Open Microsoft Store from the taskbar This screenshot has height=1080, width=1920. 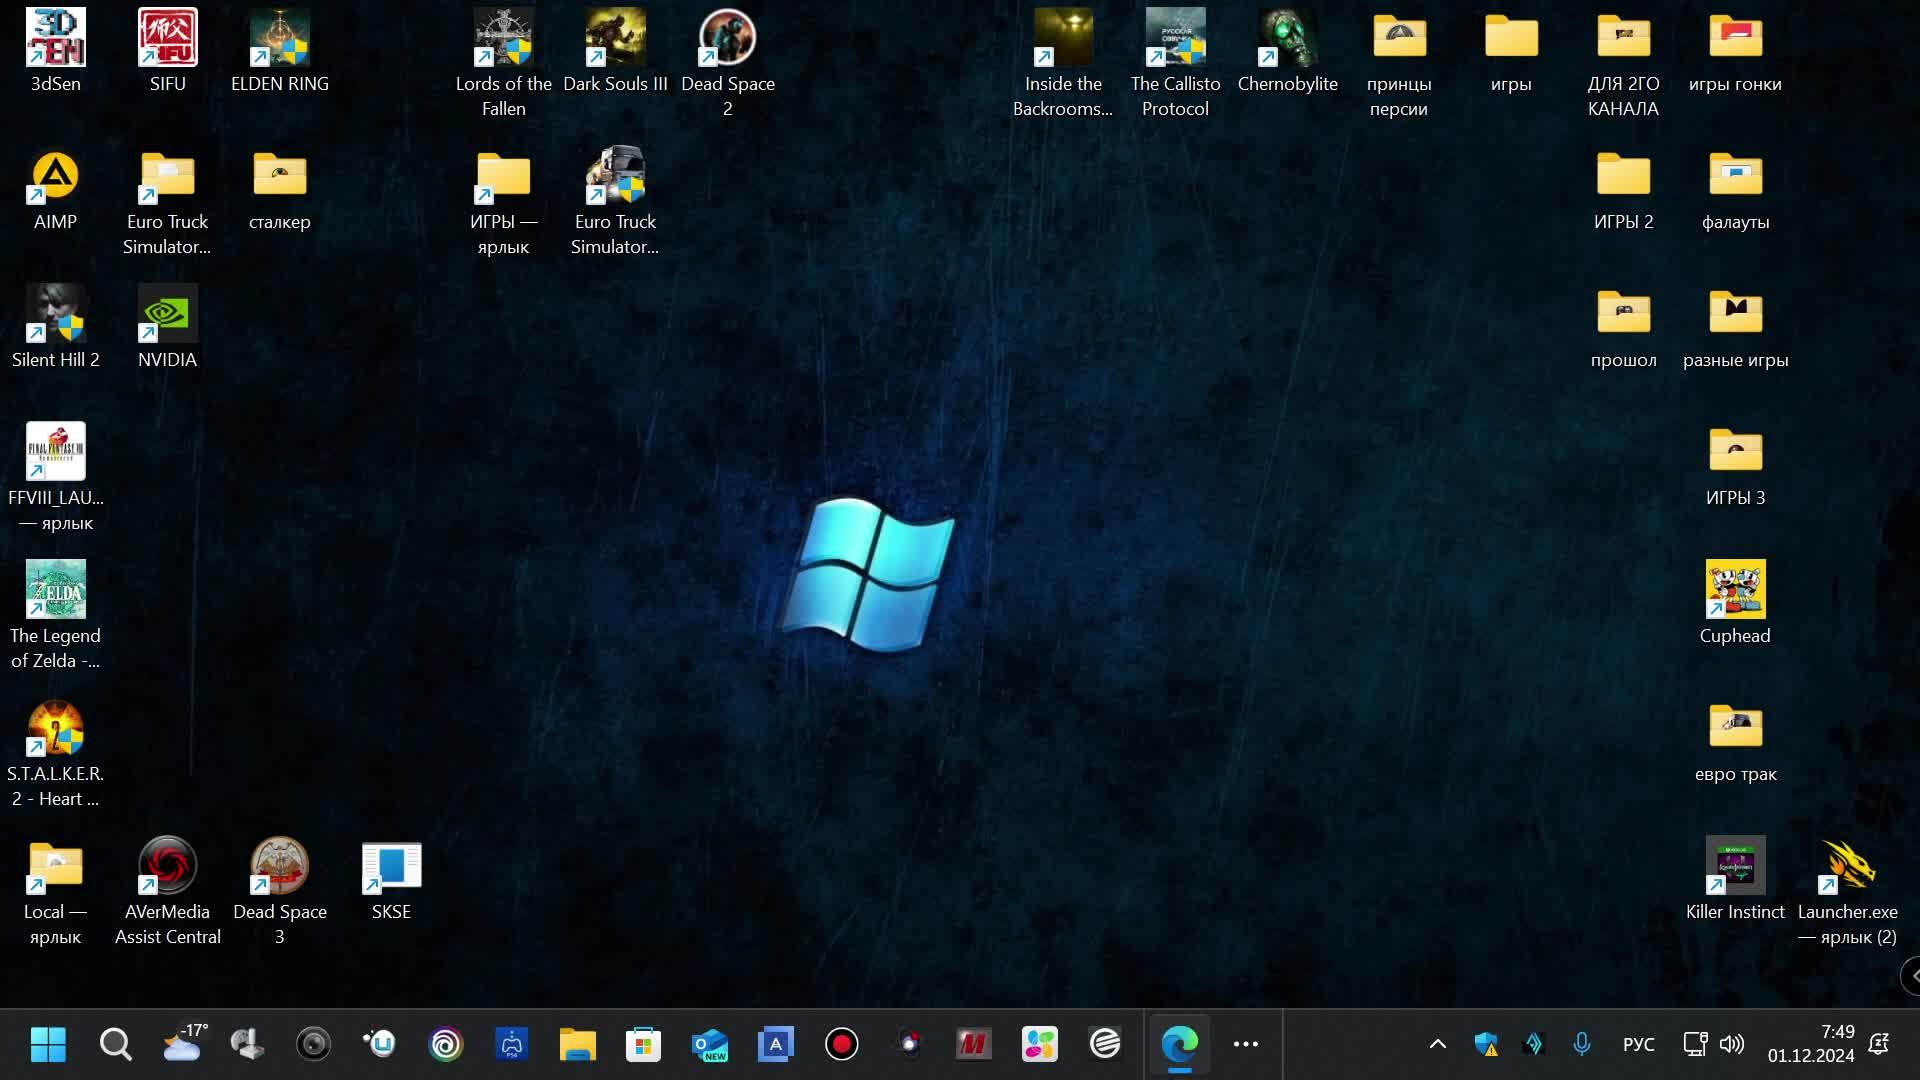pos(643,1044)
